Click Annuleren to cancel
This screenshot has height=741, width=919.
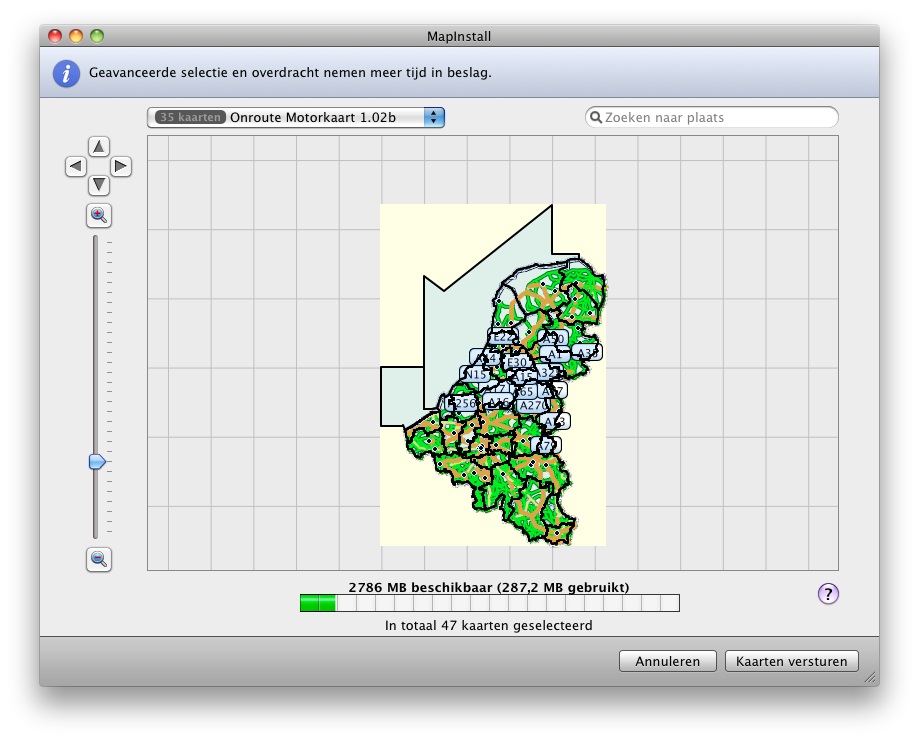[667, 661]
